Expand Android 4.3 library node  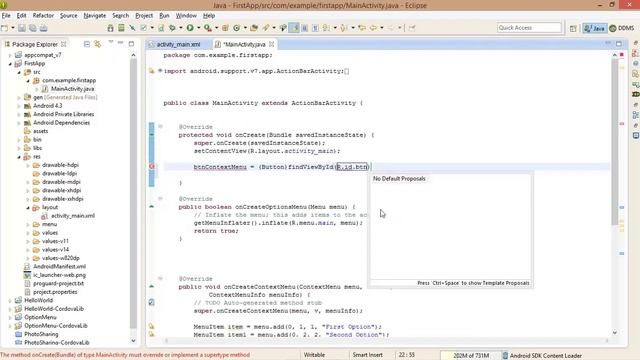(19, 106)
